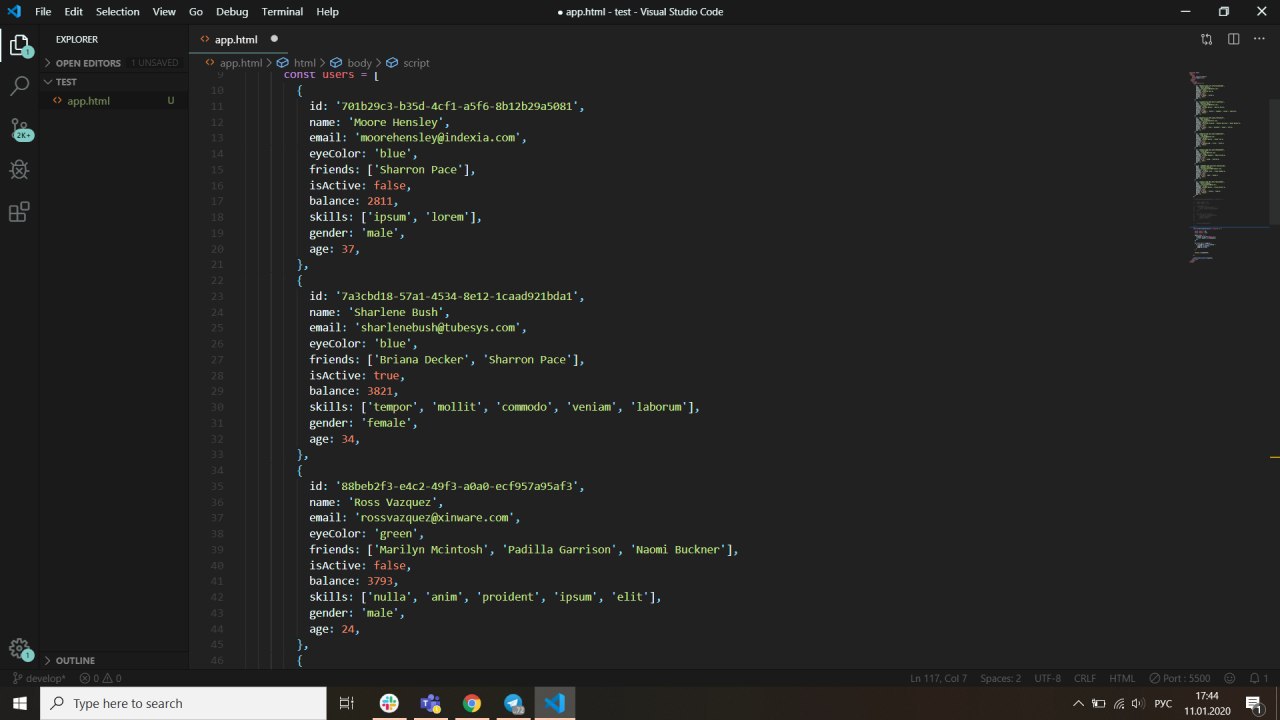Click the email 'rossvazquez@xinware.com'
This screenshot has width=1280, height=720.
pyautogui.click(x=437, y=517)
